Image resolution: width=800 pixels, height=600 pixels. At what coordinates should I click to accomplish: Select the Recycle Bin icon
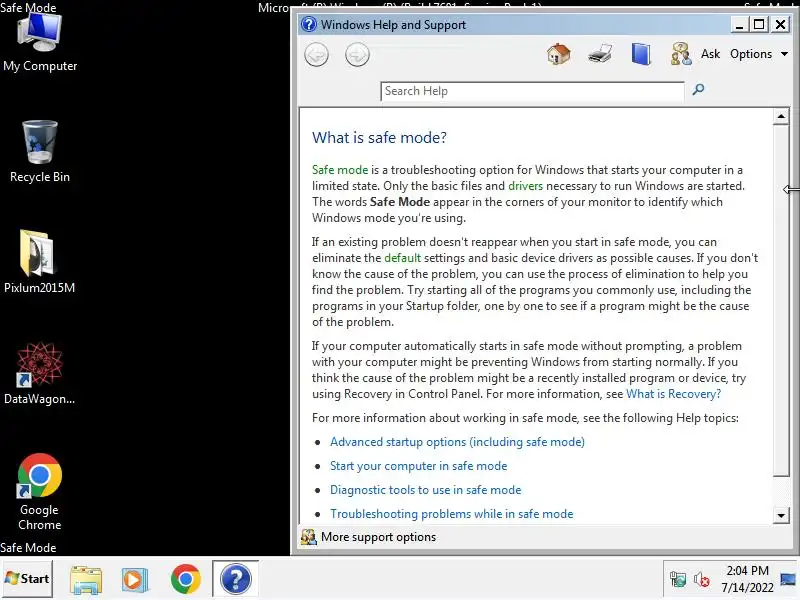click(x=40, y=152)
